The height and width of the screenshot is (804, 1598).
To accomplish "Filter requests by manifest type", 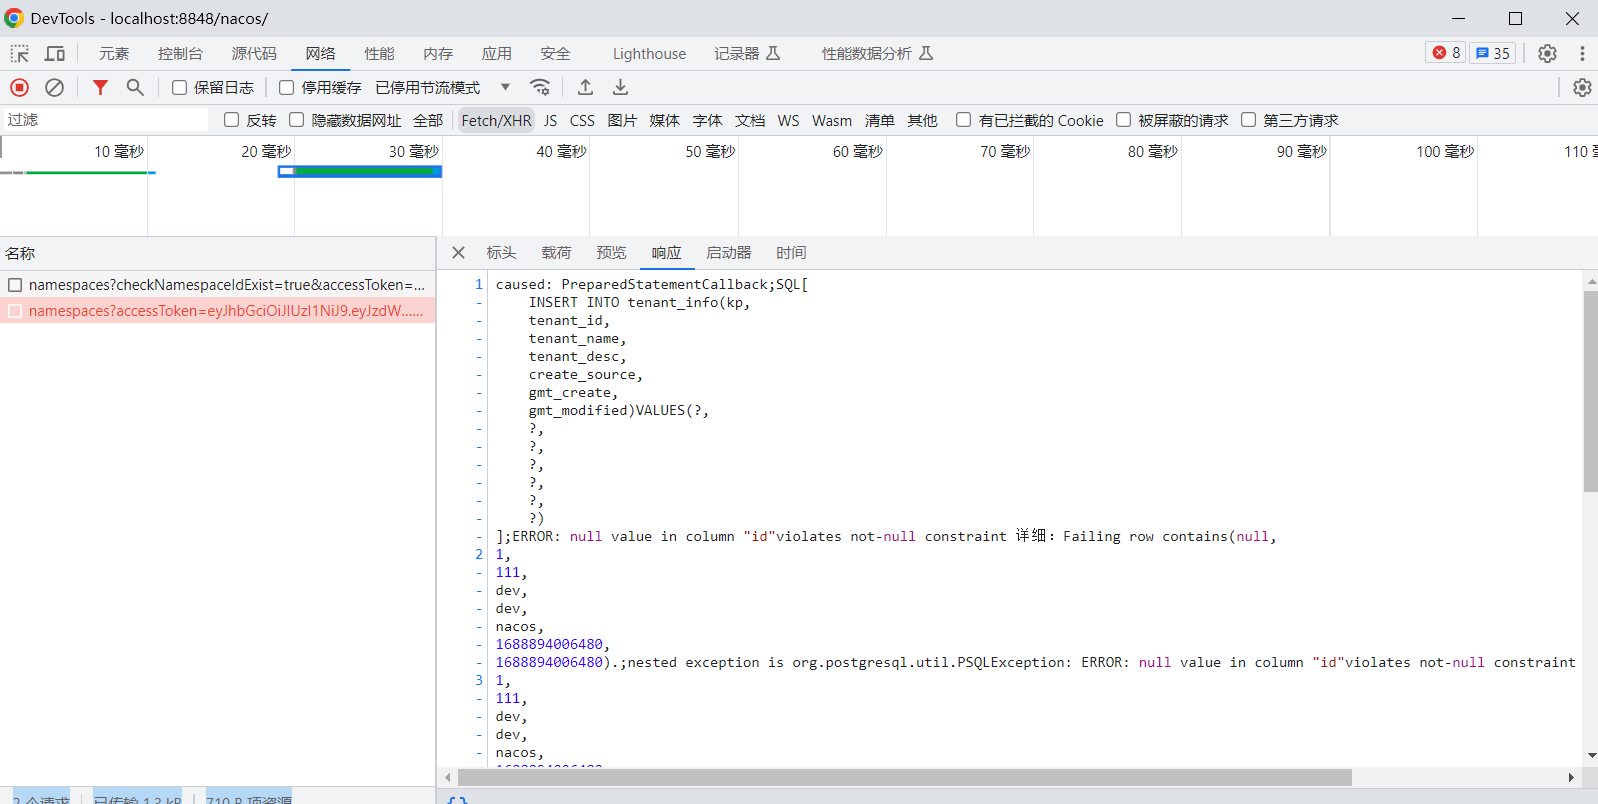I will coord(879,120).
